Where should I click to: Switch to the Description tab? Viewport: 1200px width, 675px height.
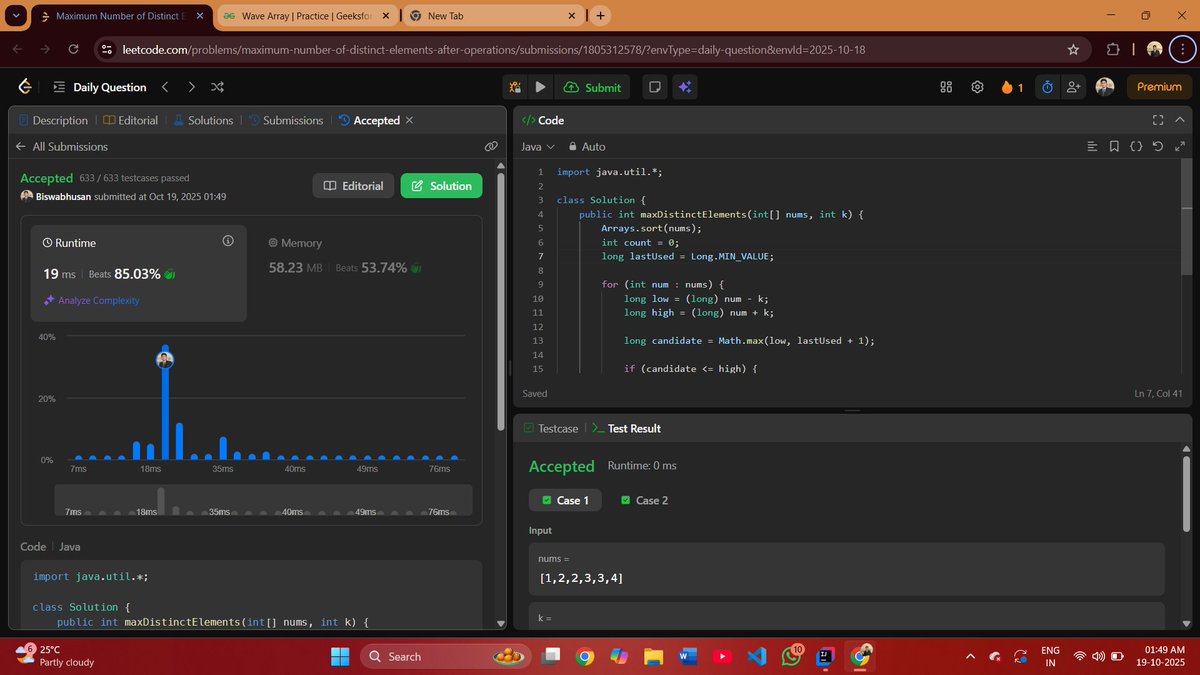[x=53, y=120]
